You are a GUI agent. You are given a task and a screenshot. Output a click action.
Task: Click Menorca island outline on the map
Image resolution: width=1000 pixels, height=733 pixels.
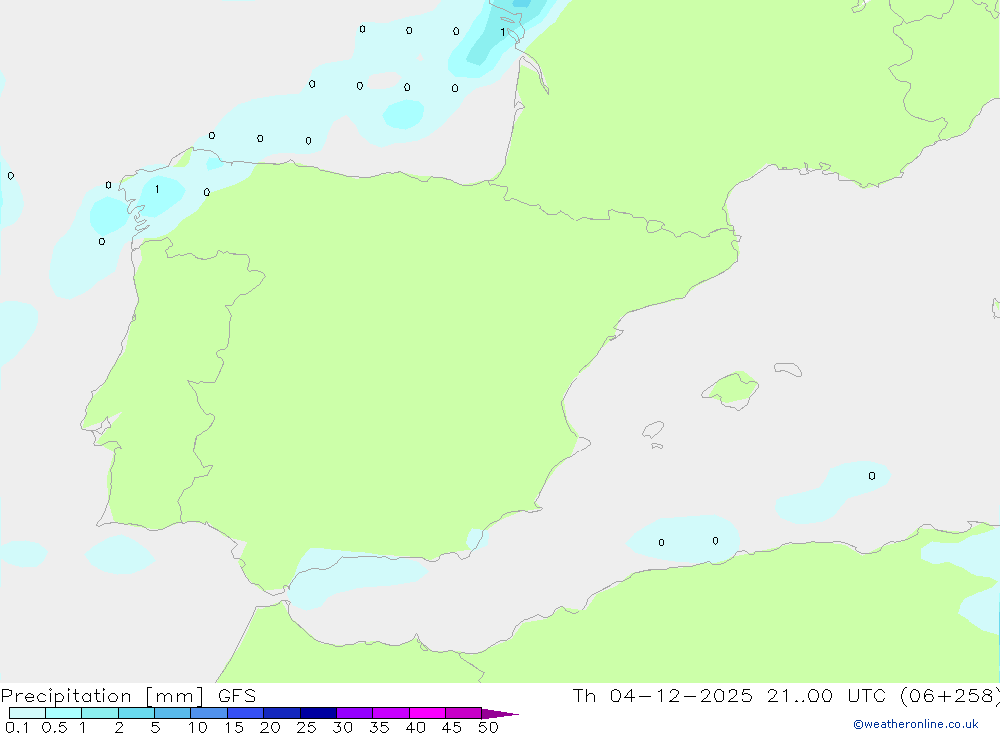[x=788, y=369]
